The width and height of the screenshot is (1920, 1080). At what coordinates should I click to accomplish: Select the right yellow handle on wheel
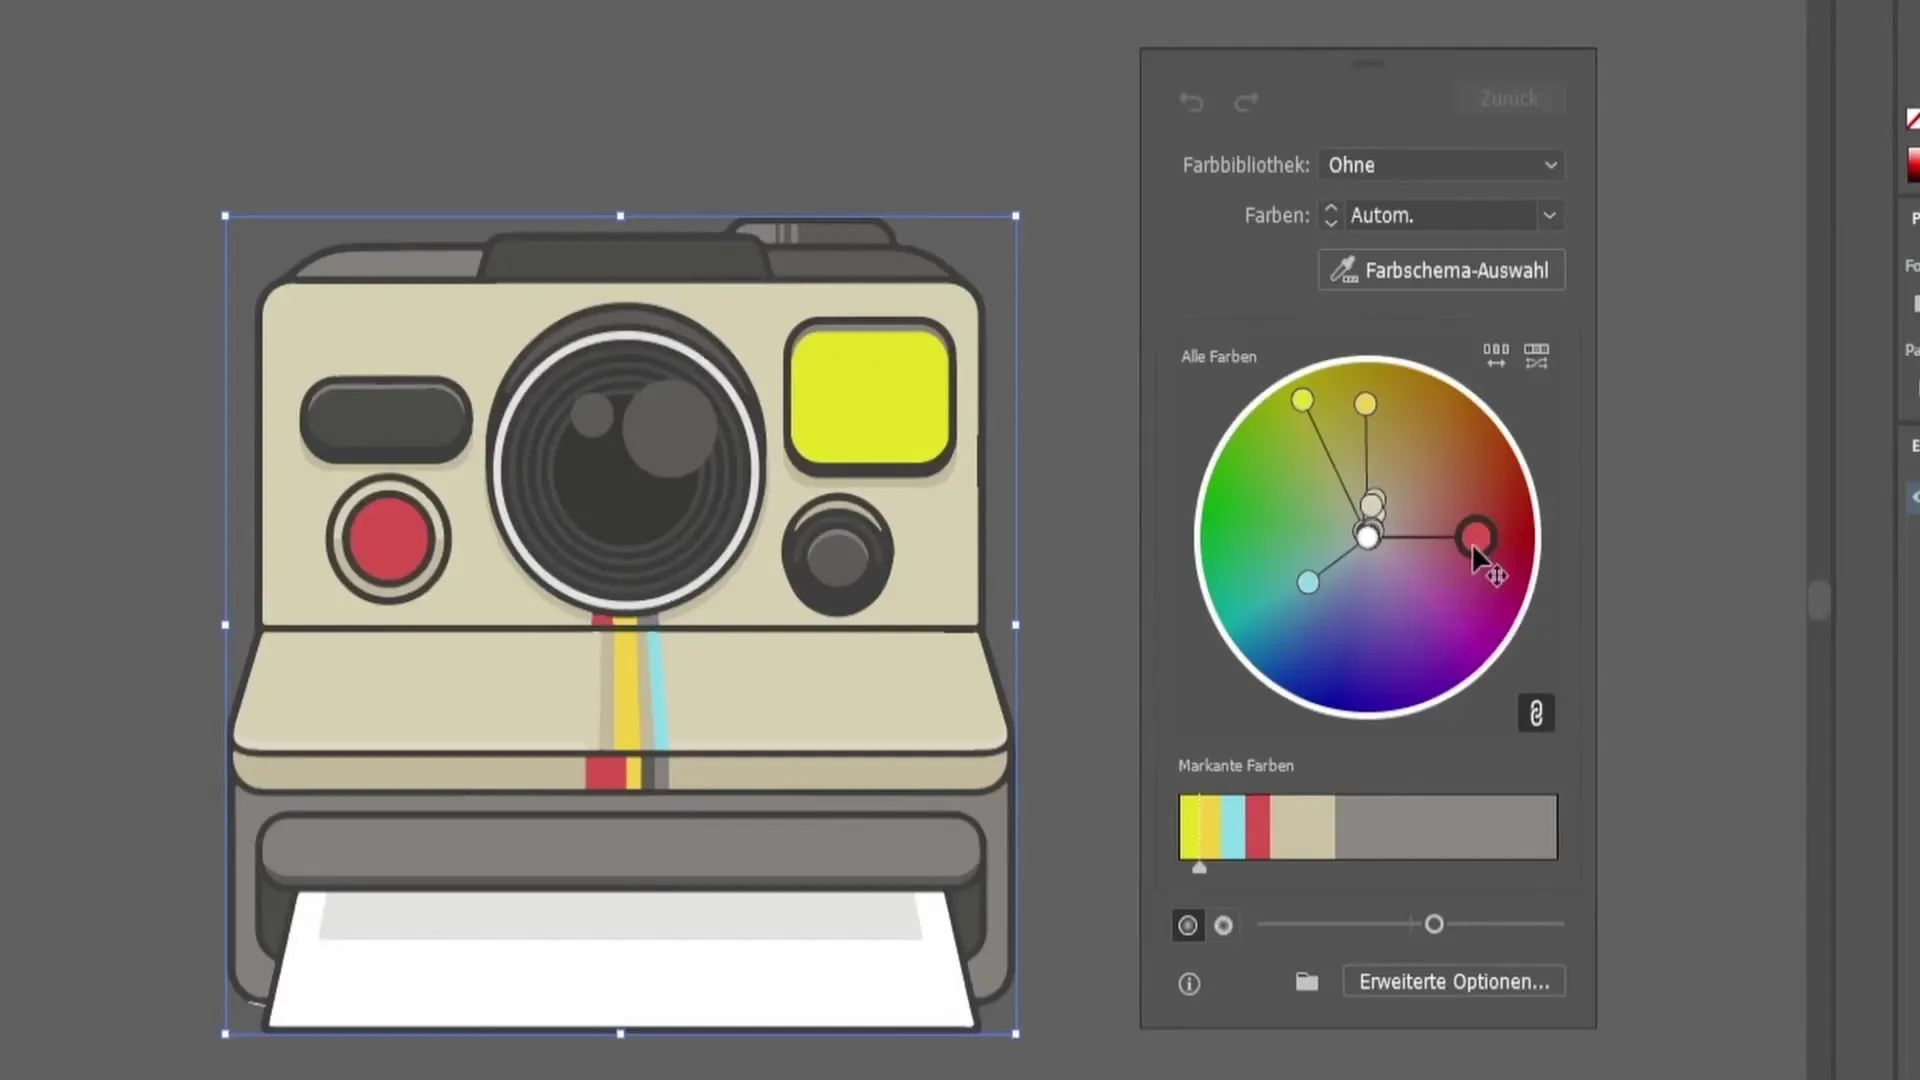(1365, 403)
